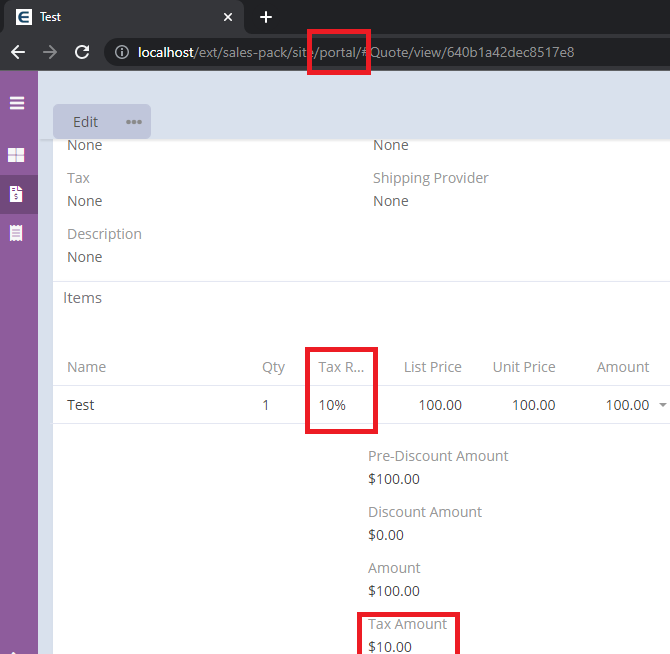
Task: Reload the page with the refresh icon
Action: pos(83,52)
